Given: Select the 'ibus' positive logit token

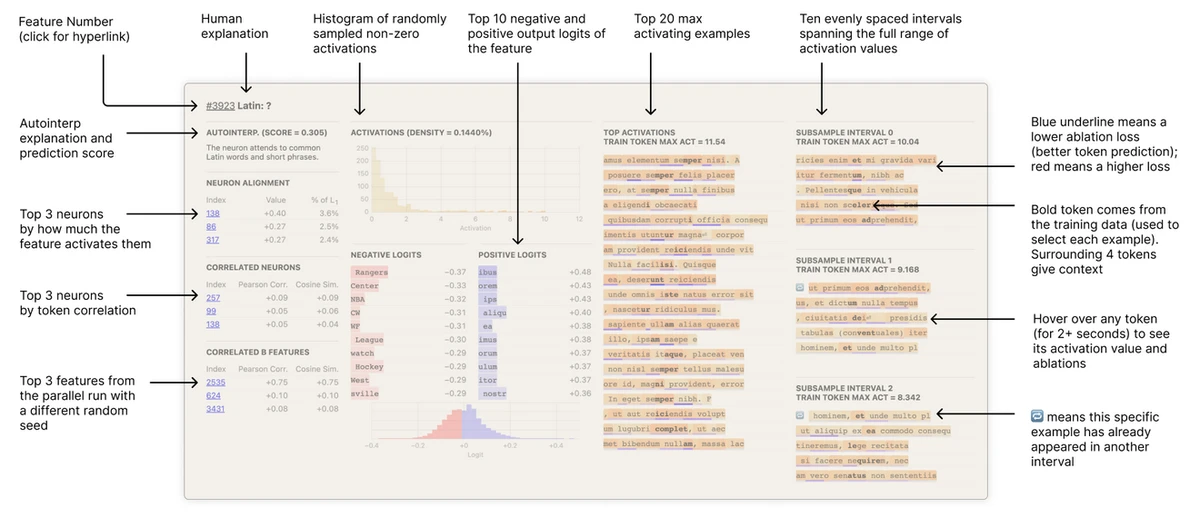Looking at the screenshot, I should 488,272.
